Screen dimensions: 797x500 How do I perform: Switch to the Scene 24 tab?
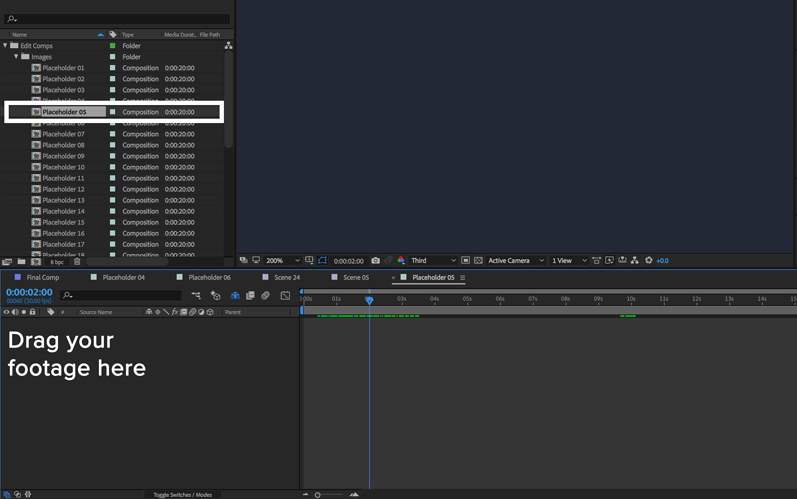click(x=287, y=278)
